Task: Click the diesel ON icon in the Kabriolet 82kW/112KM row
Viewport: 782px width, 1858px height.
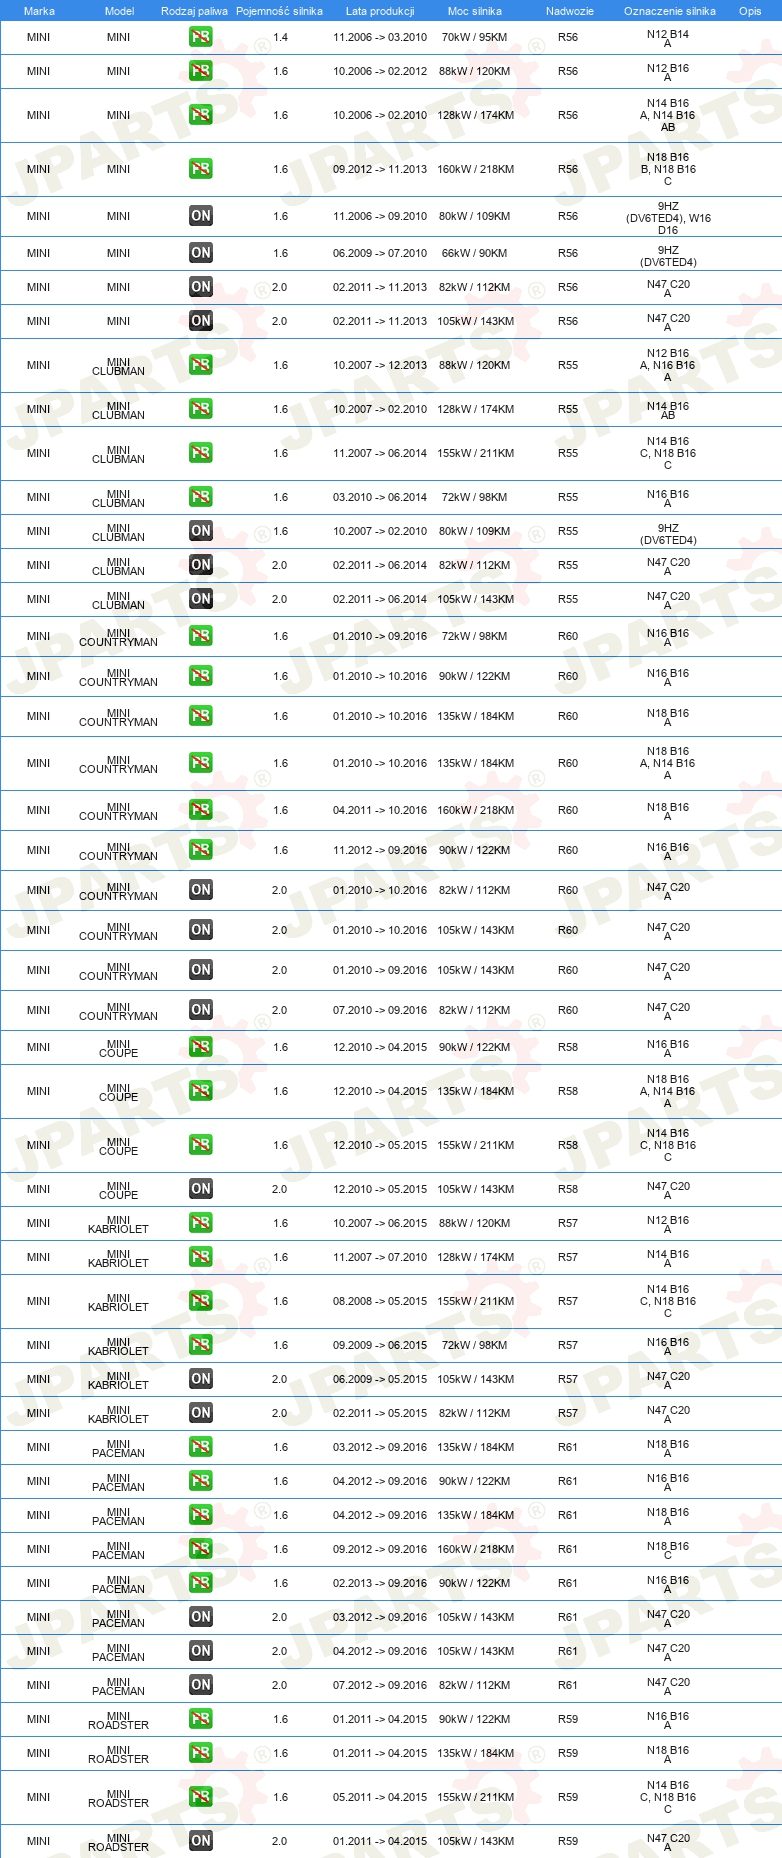Action: tap(201, 1413)
